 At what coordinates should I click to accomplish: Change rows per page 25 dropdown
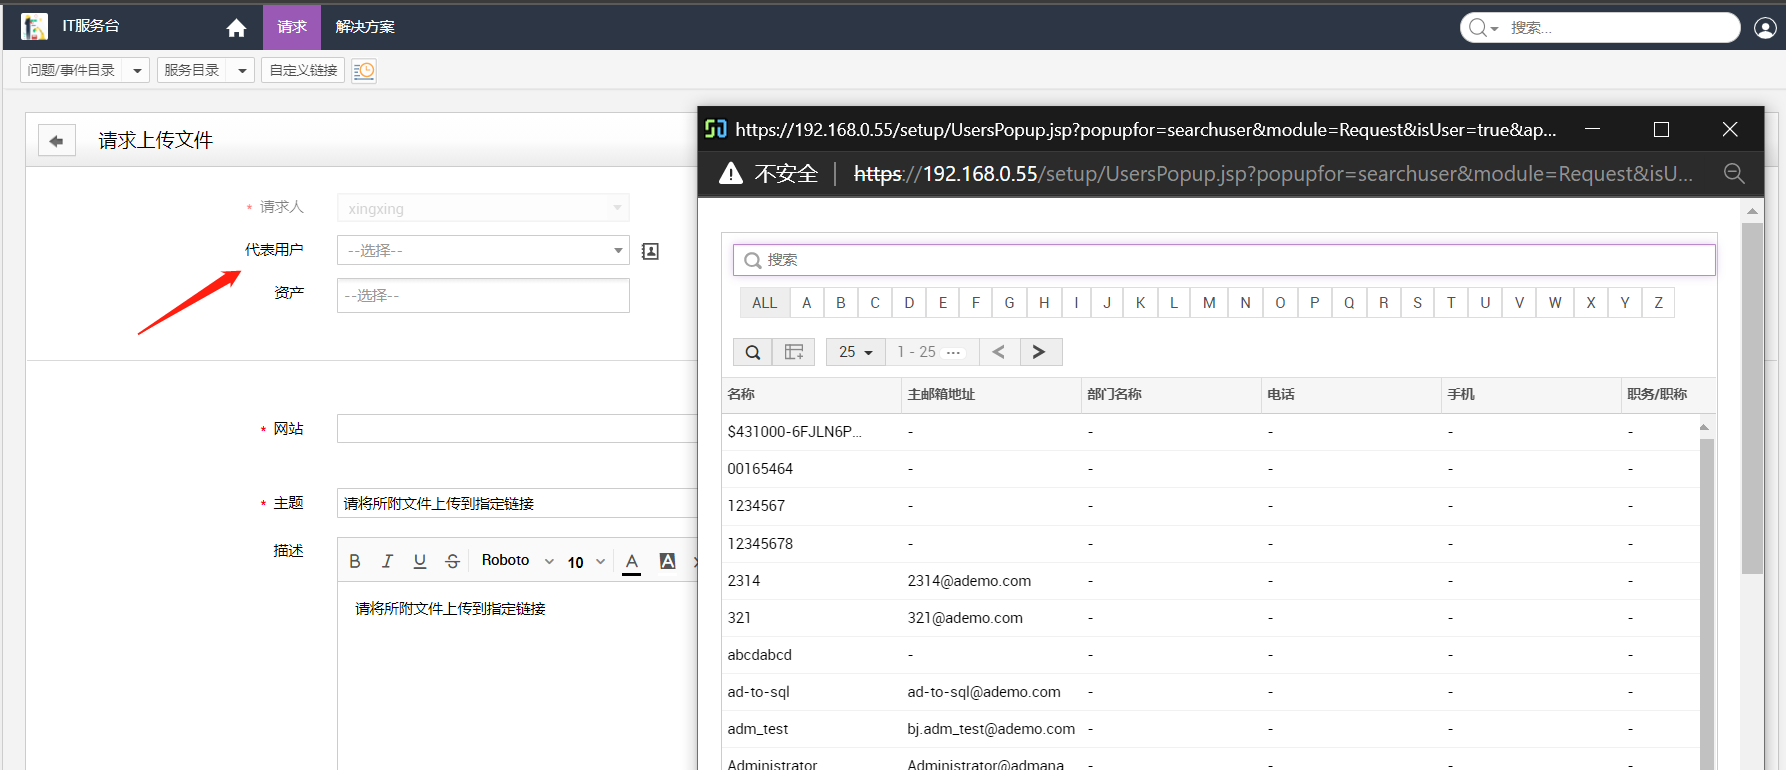click(855, 352)
